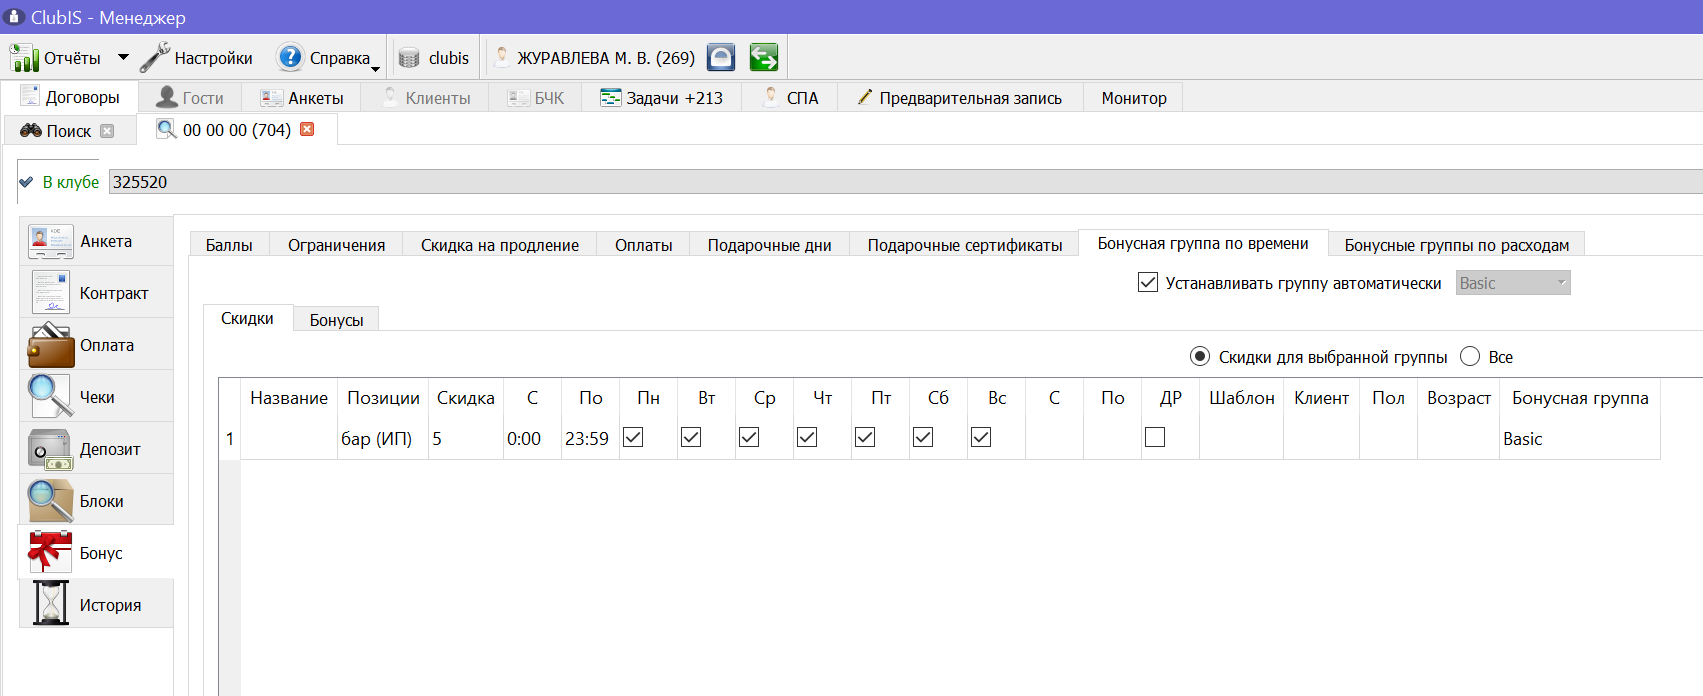The width and height of the screenshot is (1703, 696).
Task: Switch to the Гости tab
Action: pyautogui.click(x=190, y=98)
